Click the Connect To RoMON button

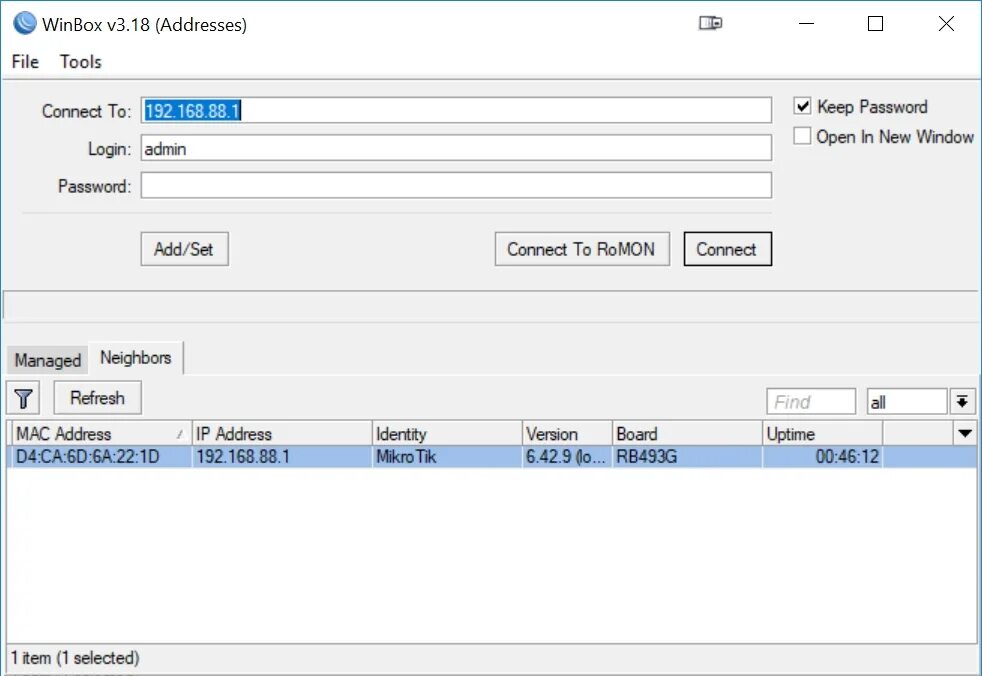click(x=582, y=249)
